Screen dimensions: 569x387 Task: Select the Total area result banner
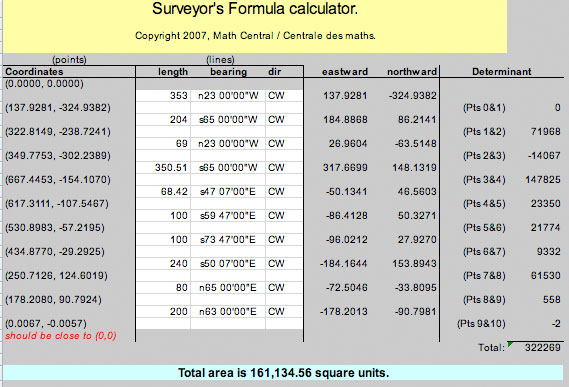coord(283,373)
